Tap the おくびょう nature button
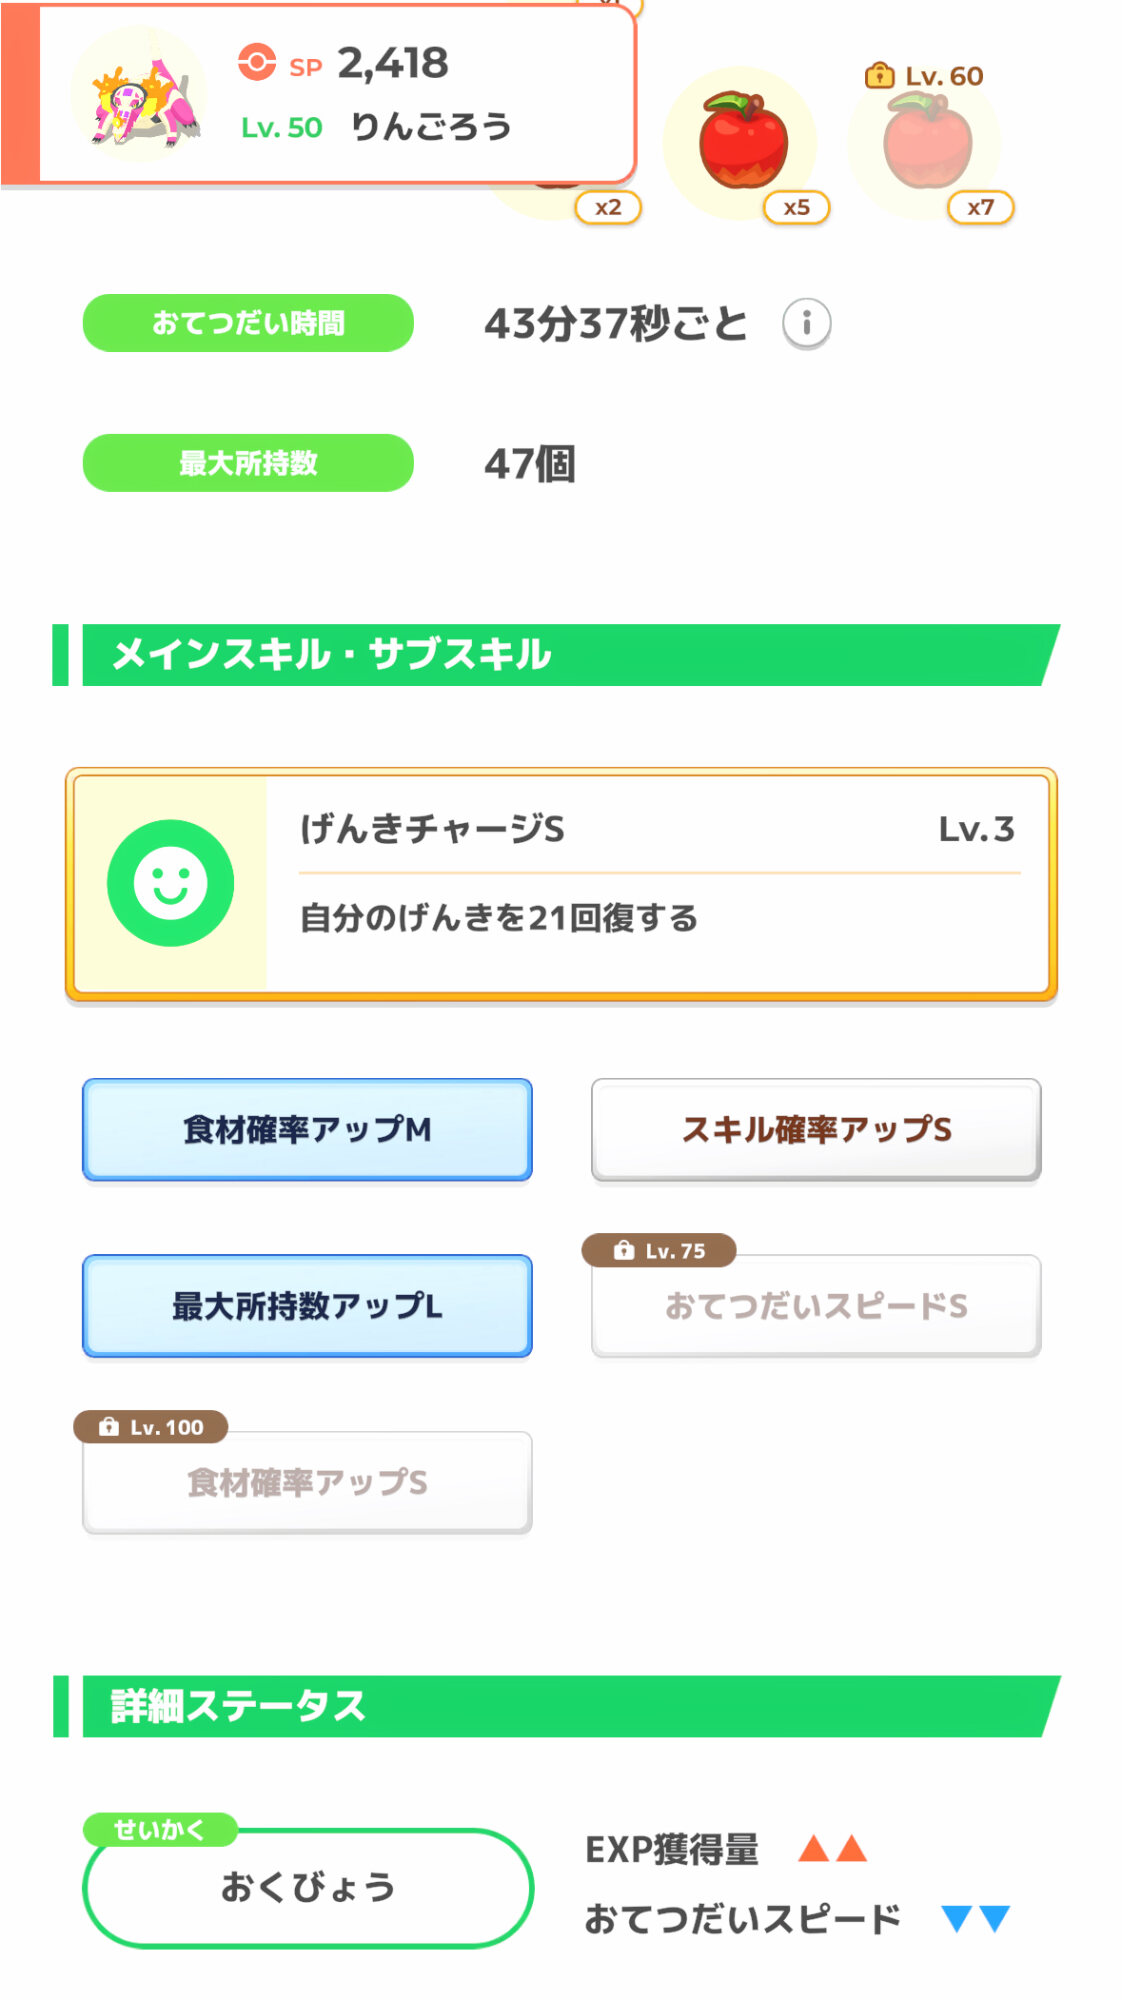Screen dimensions: 1122x2000 308,1888
